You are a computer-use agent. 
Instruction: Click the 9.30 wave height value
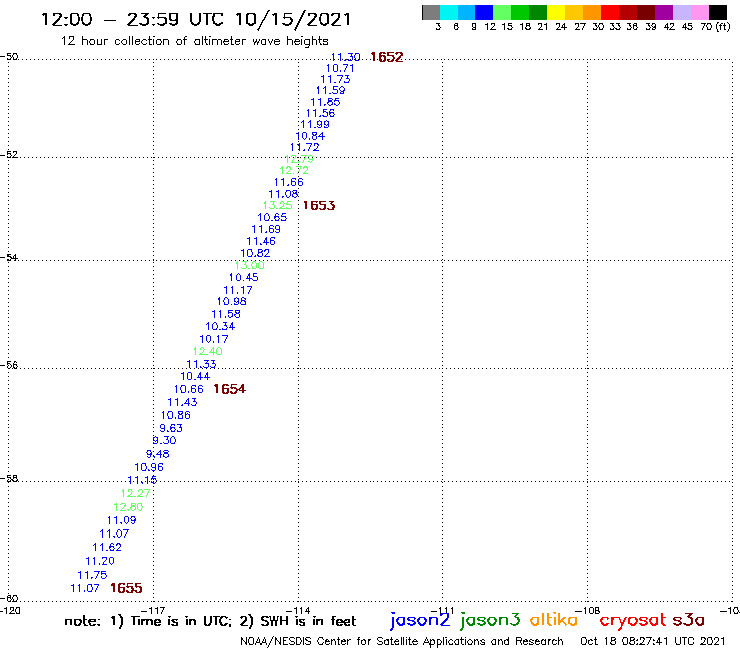pyautogui.click(x=164, y=440)
